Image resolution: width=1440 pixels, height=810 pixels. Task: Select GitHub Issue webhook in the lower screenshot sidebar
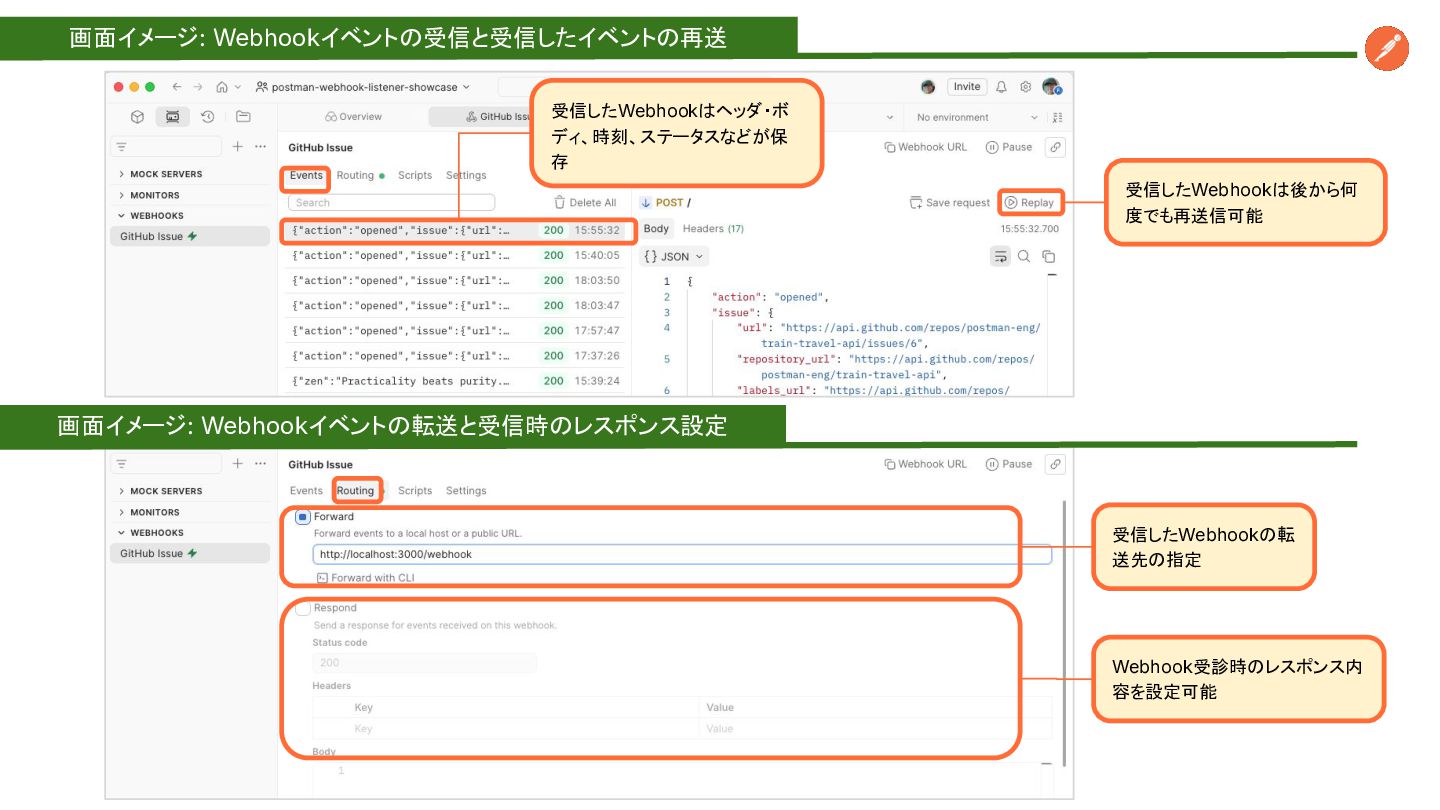[x=190, y=553]
